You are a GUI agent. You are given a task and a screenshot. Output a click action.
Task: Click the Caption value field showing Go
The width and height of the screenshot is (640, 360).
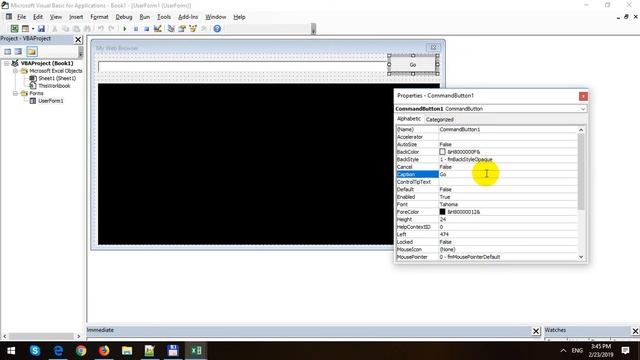pos(508,174)
